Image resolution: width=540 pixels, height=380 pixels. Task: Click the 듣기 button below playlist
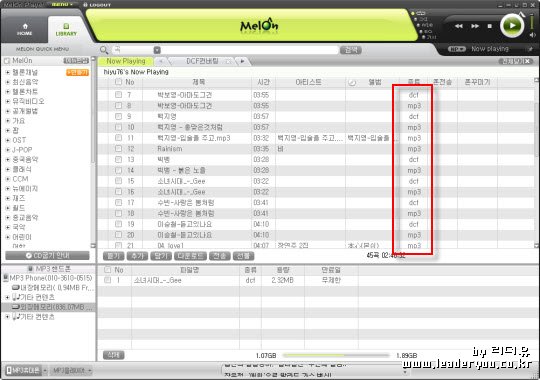(x=113, y=256)
